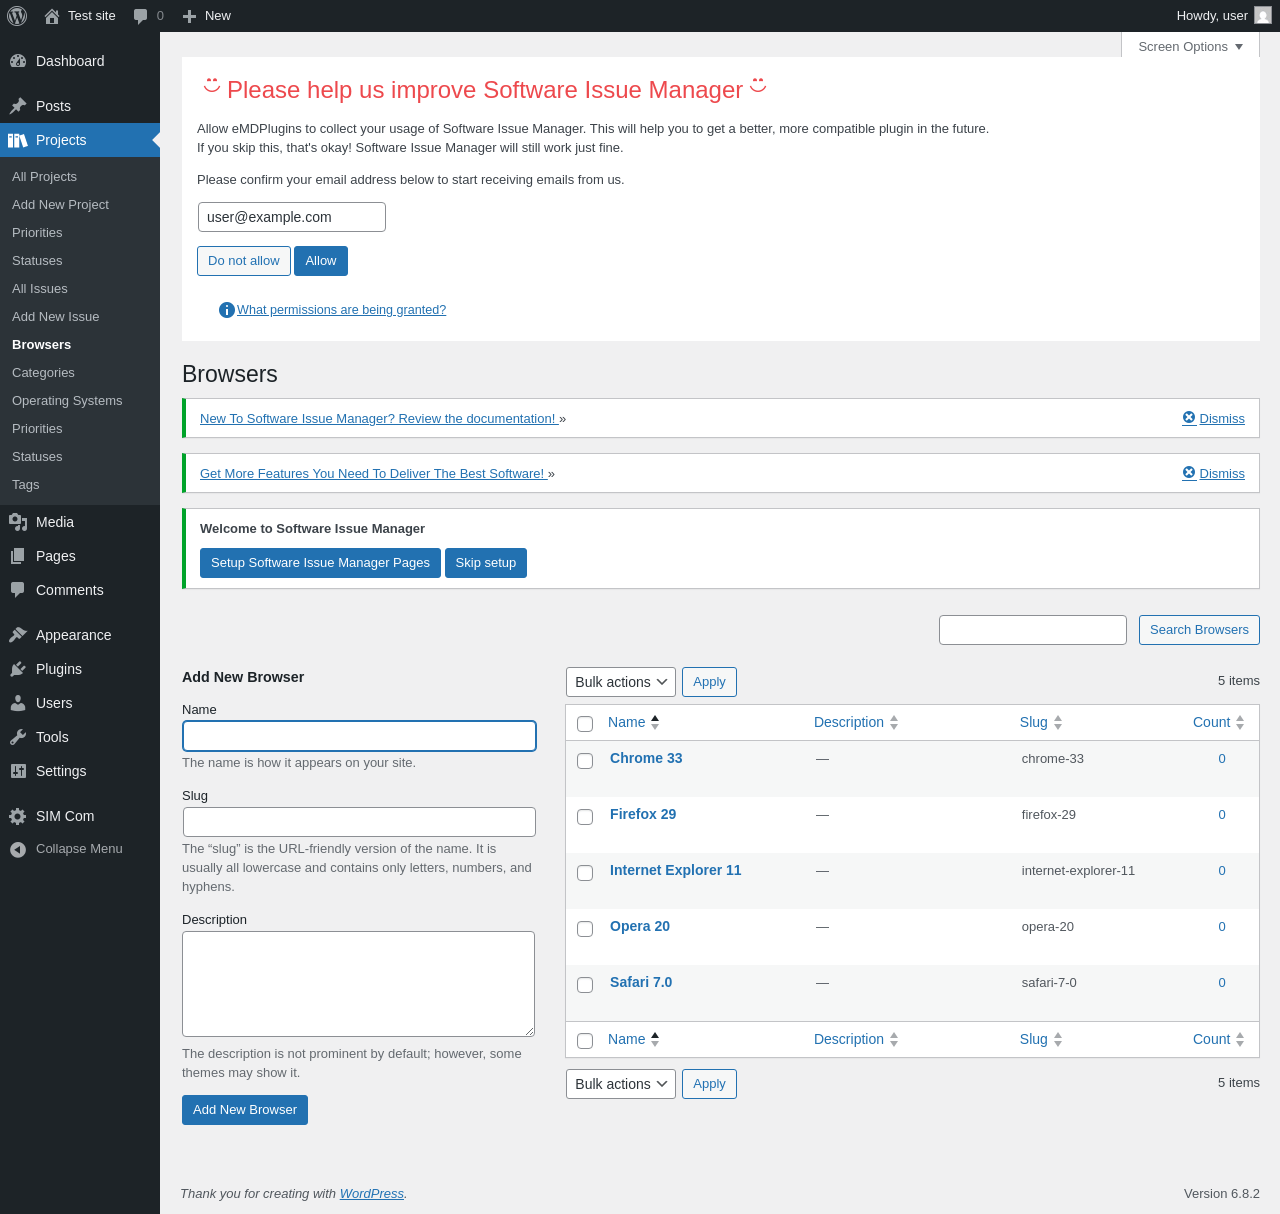This screenshot has height=1214, width=1280.
Task: Click the home icon next to Test site
Action: click(52, 16)
